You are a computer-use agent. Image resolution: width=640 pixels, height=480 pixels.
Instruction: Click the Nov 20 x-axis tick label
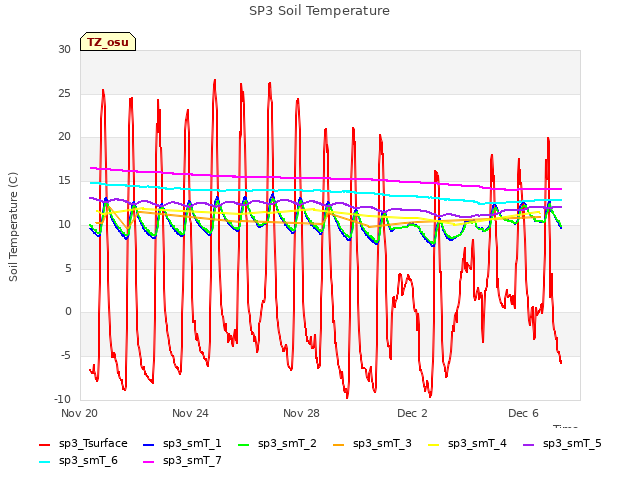point(80,413)
